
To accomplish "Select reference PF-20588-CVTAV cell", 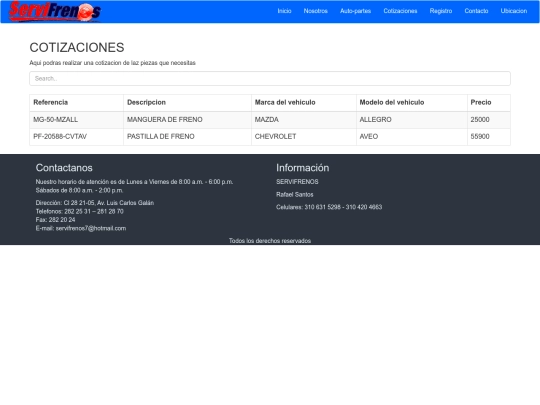I will point(76,137).
